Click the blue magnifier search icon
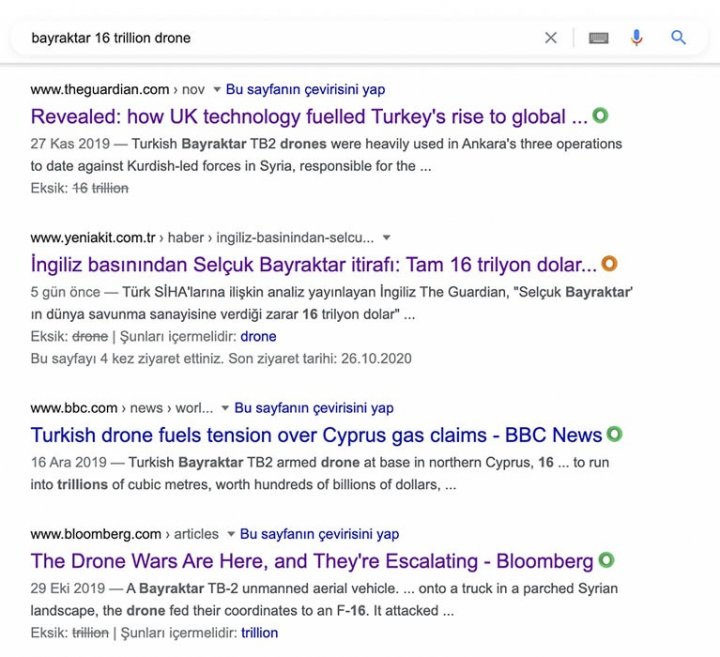The image size is (720, 657). (678, 38)
